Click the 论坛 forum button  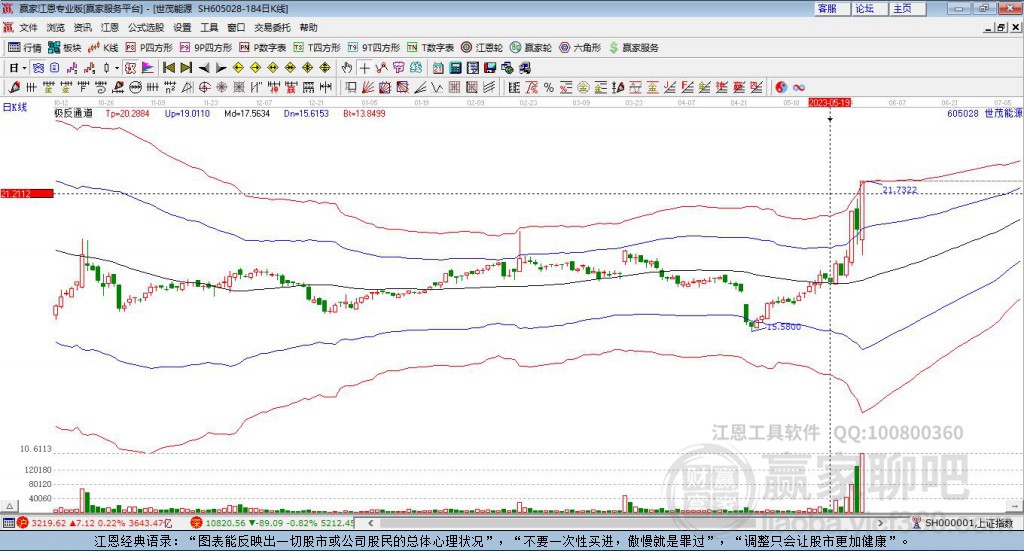coord(870,8)
